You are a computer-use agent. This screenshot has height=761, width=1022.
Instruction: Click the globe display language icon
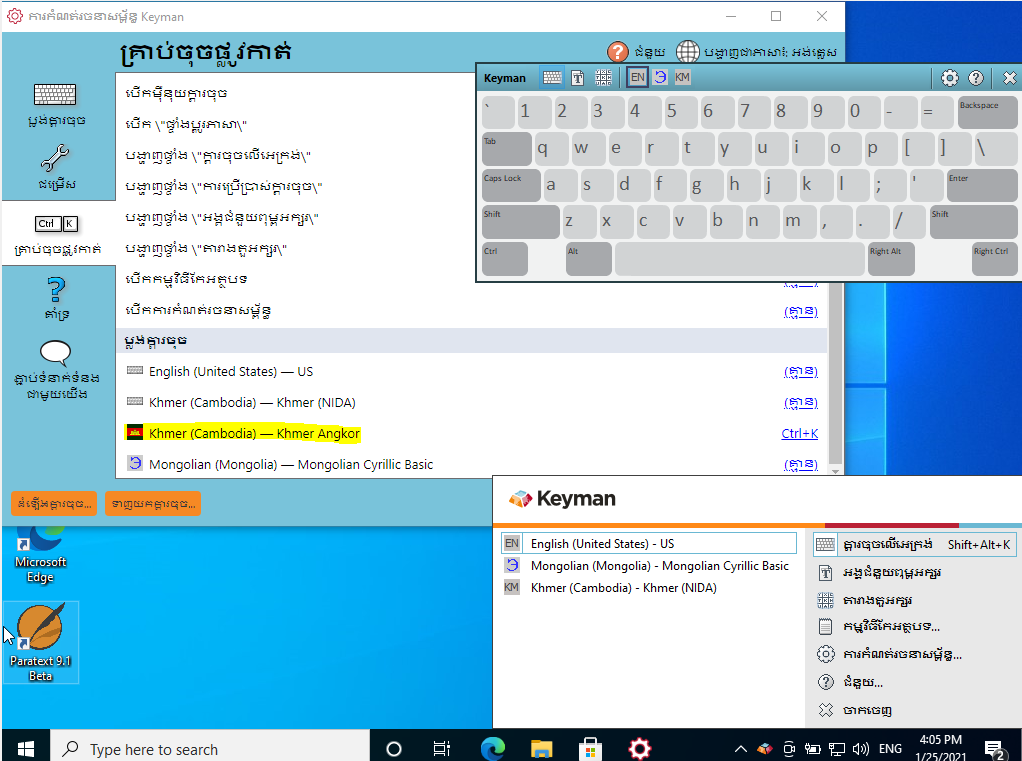tap(688, 51)
